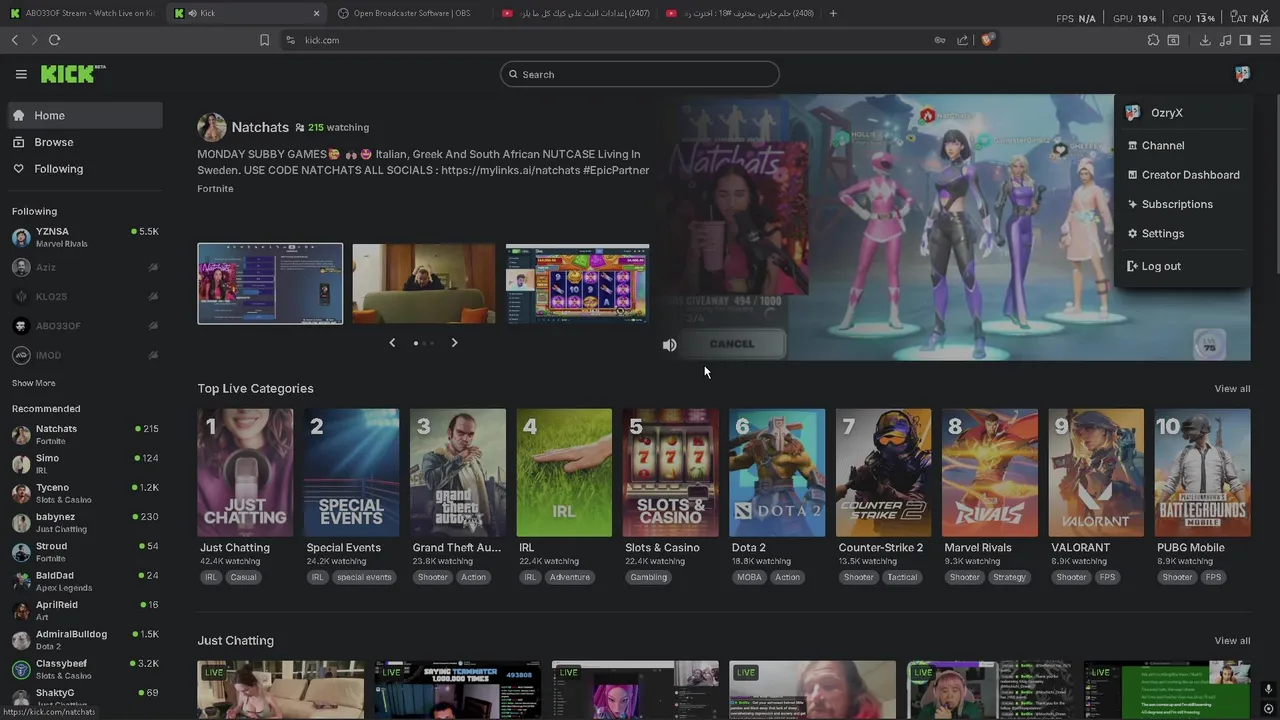The width and height of the screenshot is (1280, 720).
Task: Close the active Kick browser tab
Action: coord(317,13)
